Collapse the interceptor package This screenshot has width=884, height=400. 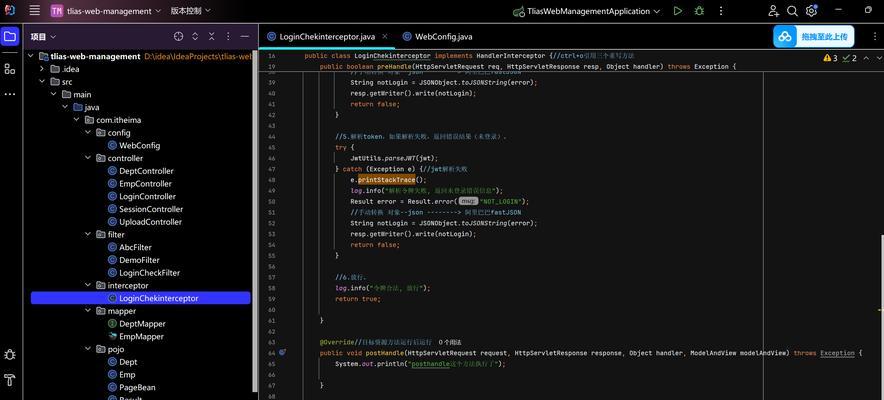click(x=88, y=286)
